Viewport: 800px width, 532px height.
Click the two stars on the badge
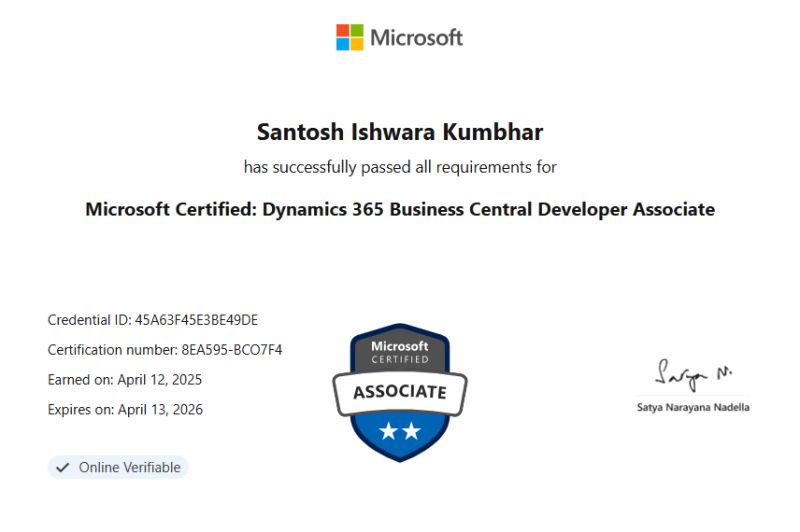point(400,431)
